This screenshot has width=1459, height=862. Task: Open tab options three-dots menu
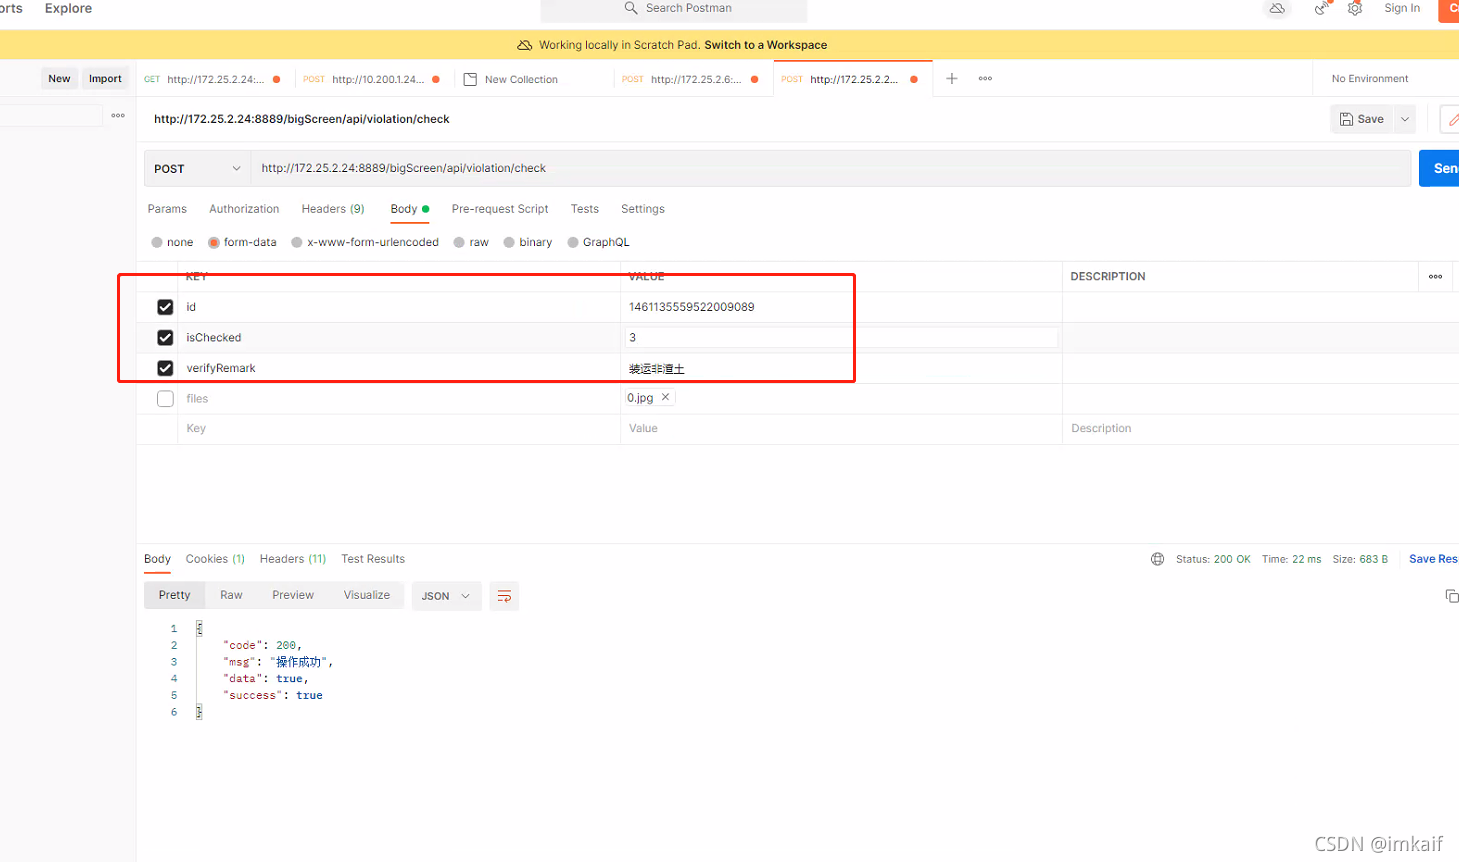985,78
